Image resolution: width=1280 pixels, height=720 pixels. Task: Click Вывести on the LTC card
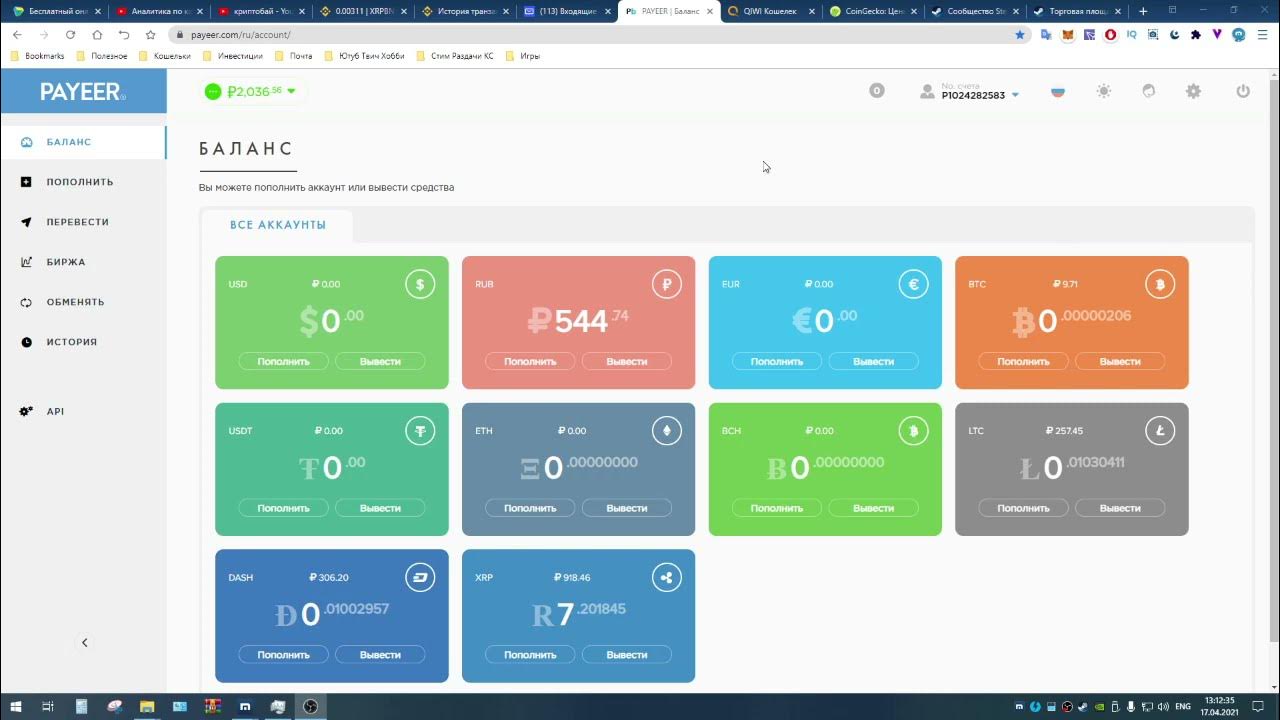[1120, 508]
